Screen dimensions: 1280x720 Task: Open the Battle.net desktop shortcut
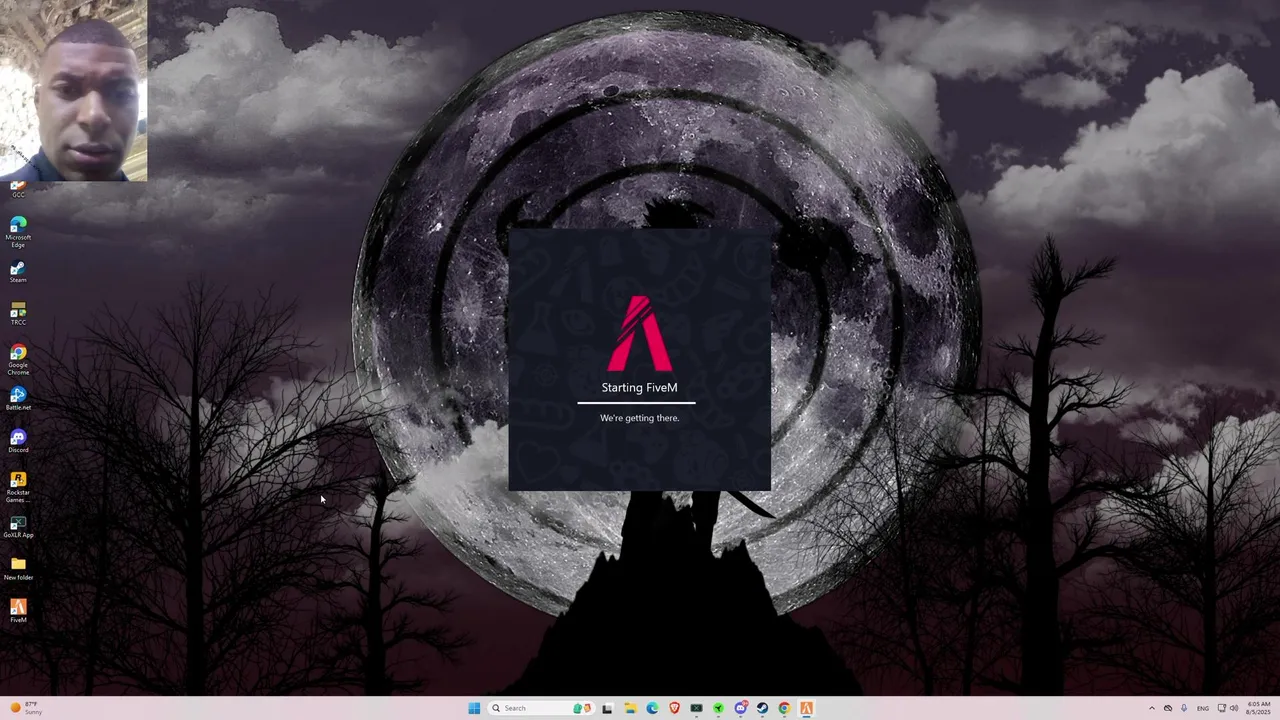click(x=18, y=399)
